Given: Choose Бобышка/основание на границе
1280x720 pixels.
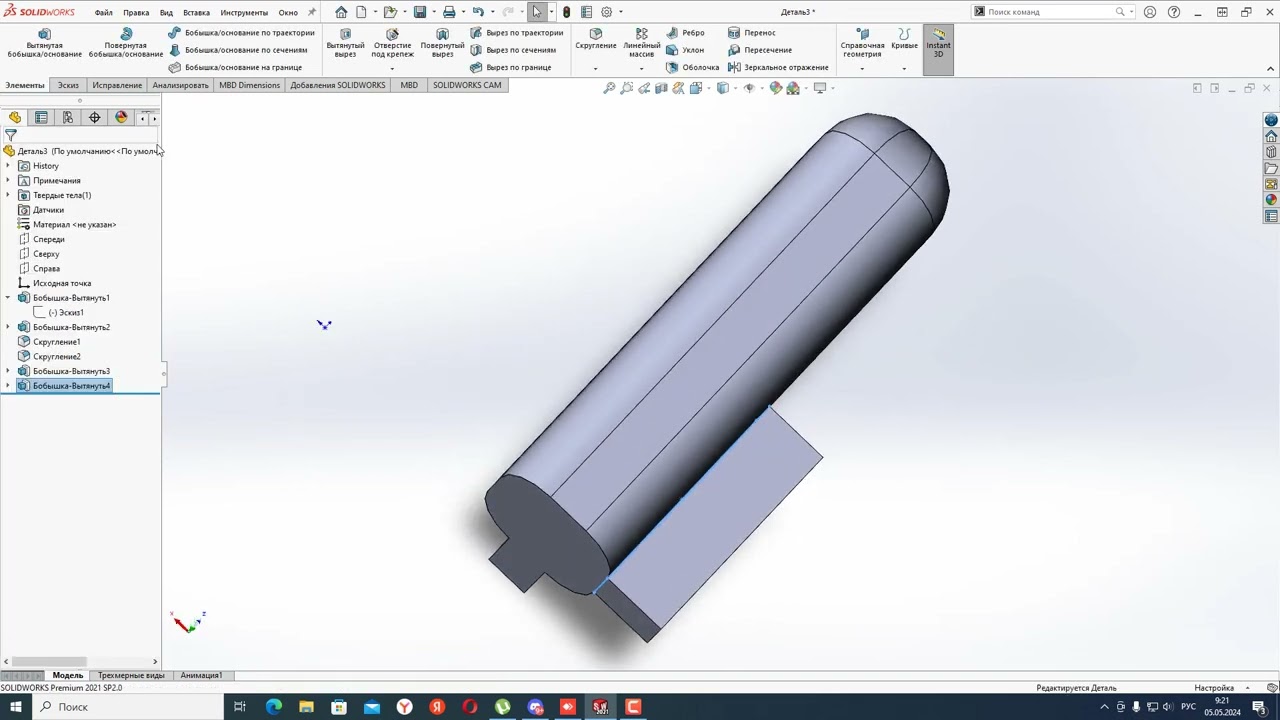Looking at the screenshot, I should point(235,67).
